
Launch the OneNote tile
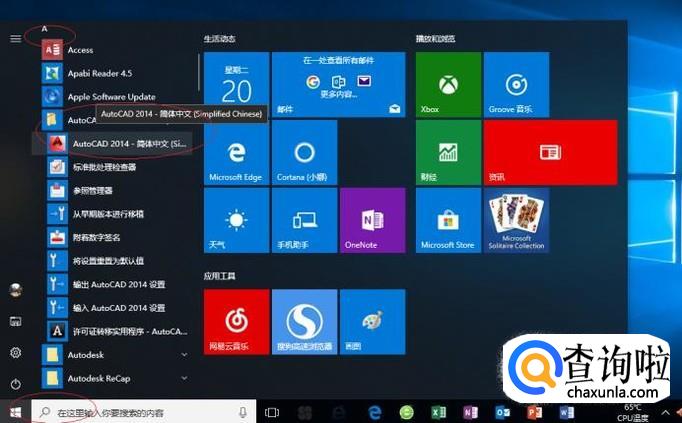(372, 220)
